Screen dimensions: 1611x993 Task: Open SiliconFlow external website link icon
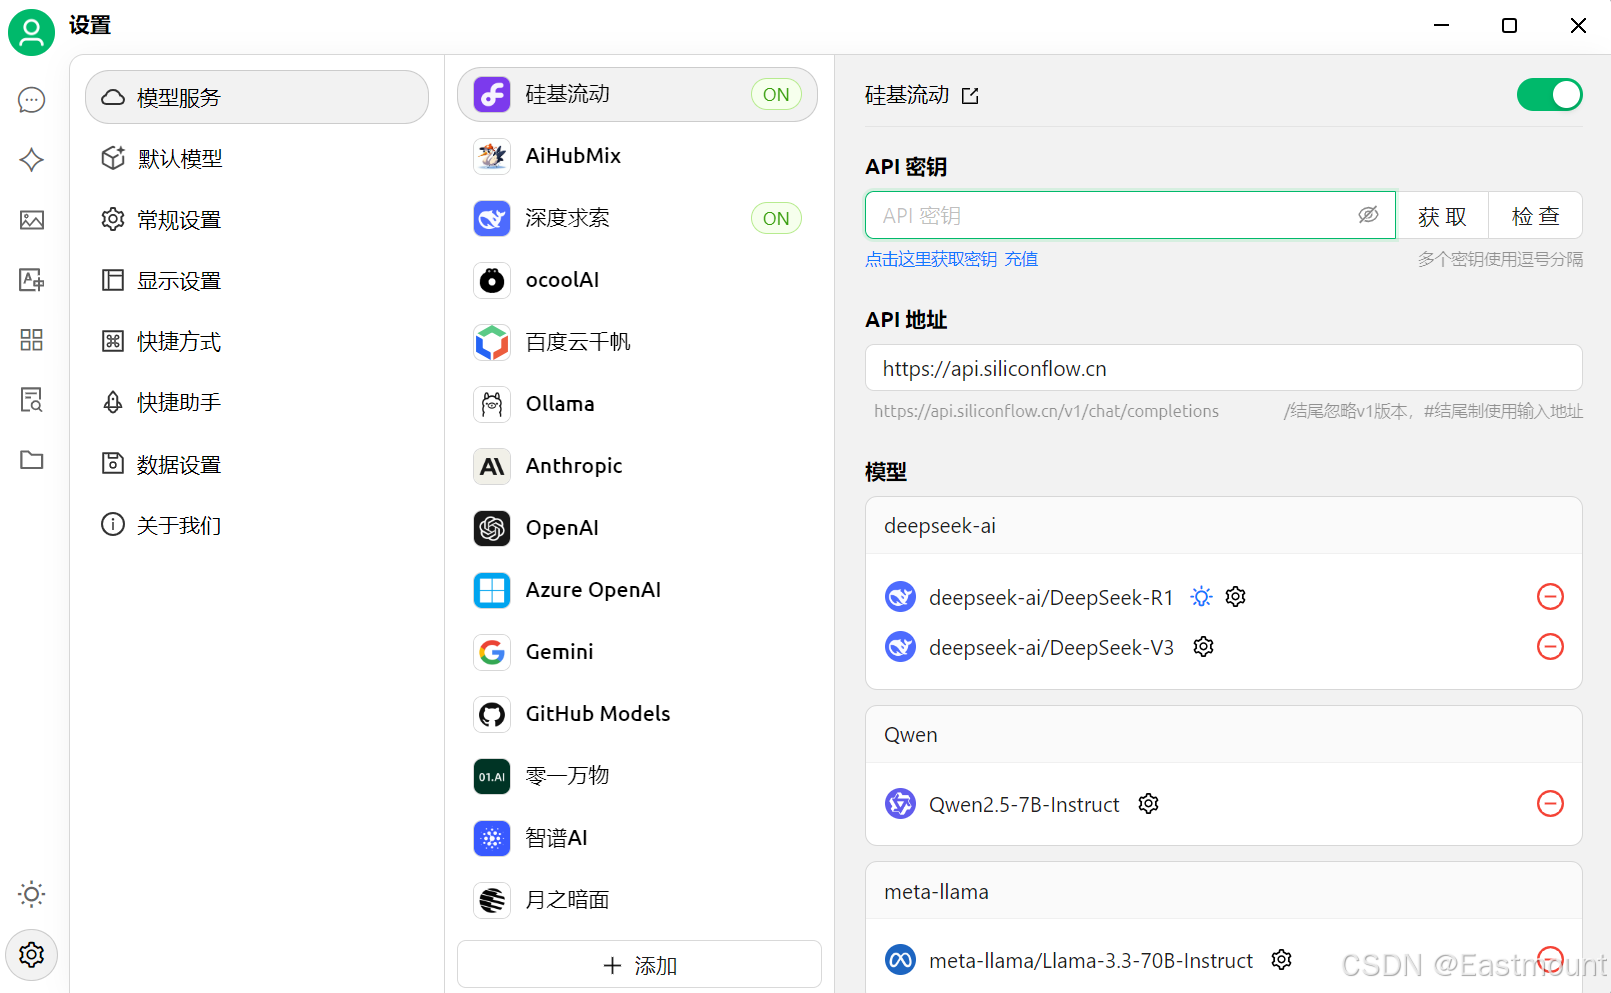click(970, 96)
